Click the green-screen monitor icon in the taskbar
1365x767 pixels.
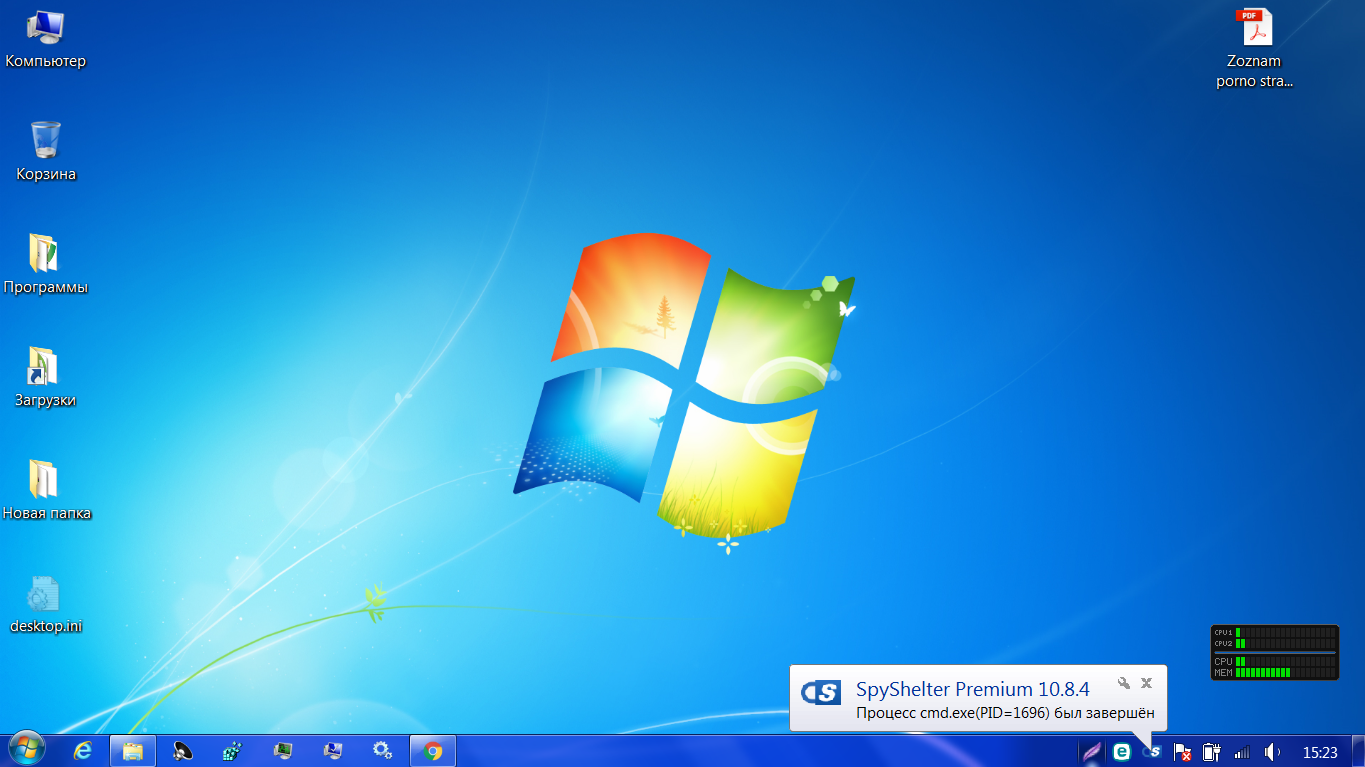(x=283, y=751)
